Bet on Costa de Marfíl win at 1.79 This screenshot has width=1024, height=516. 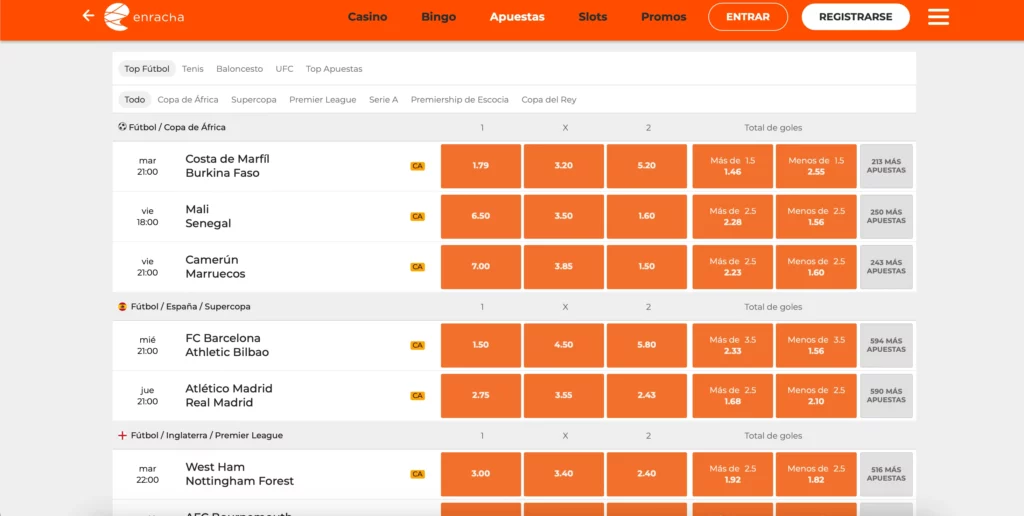click(481, 166)
